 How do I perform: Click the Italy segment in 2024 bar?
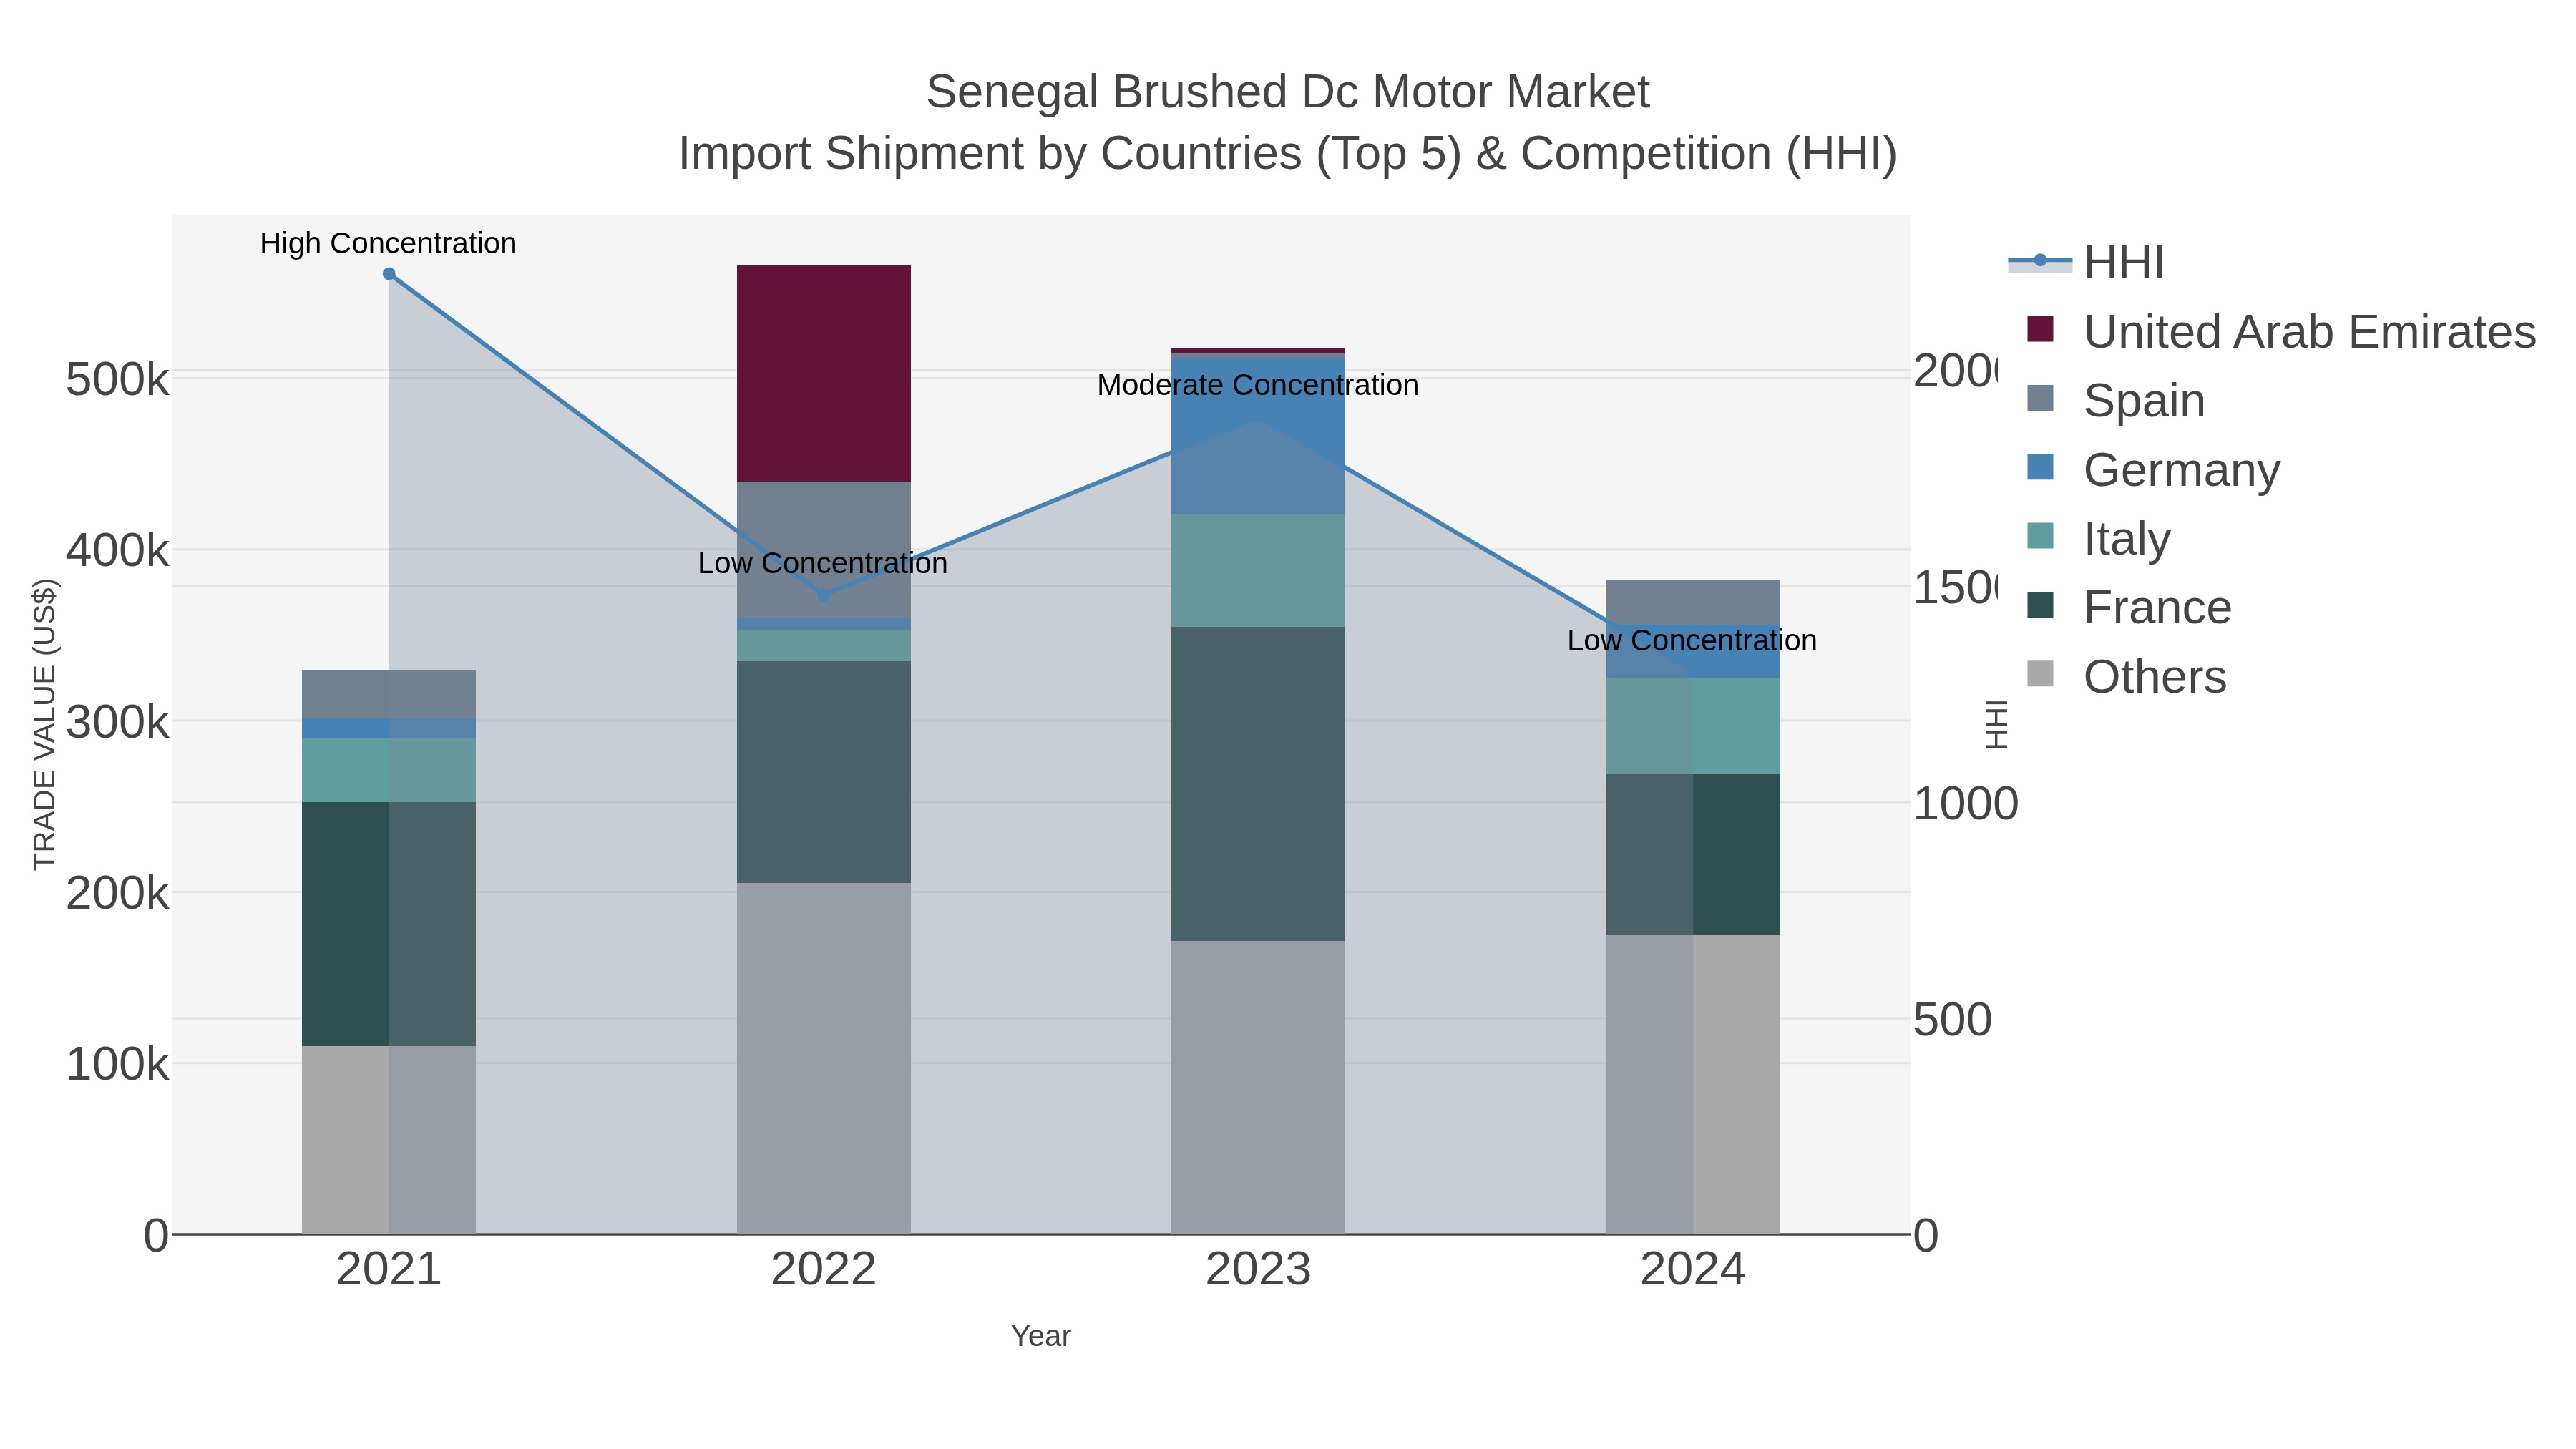pyautogui.click(x=1693, y=726)
